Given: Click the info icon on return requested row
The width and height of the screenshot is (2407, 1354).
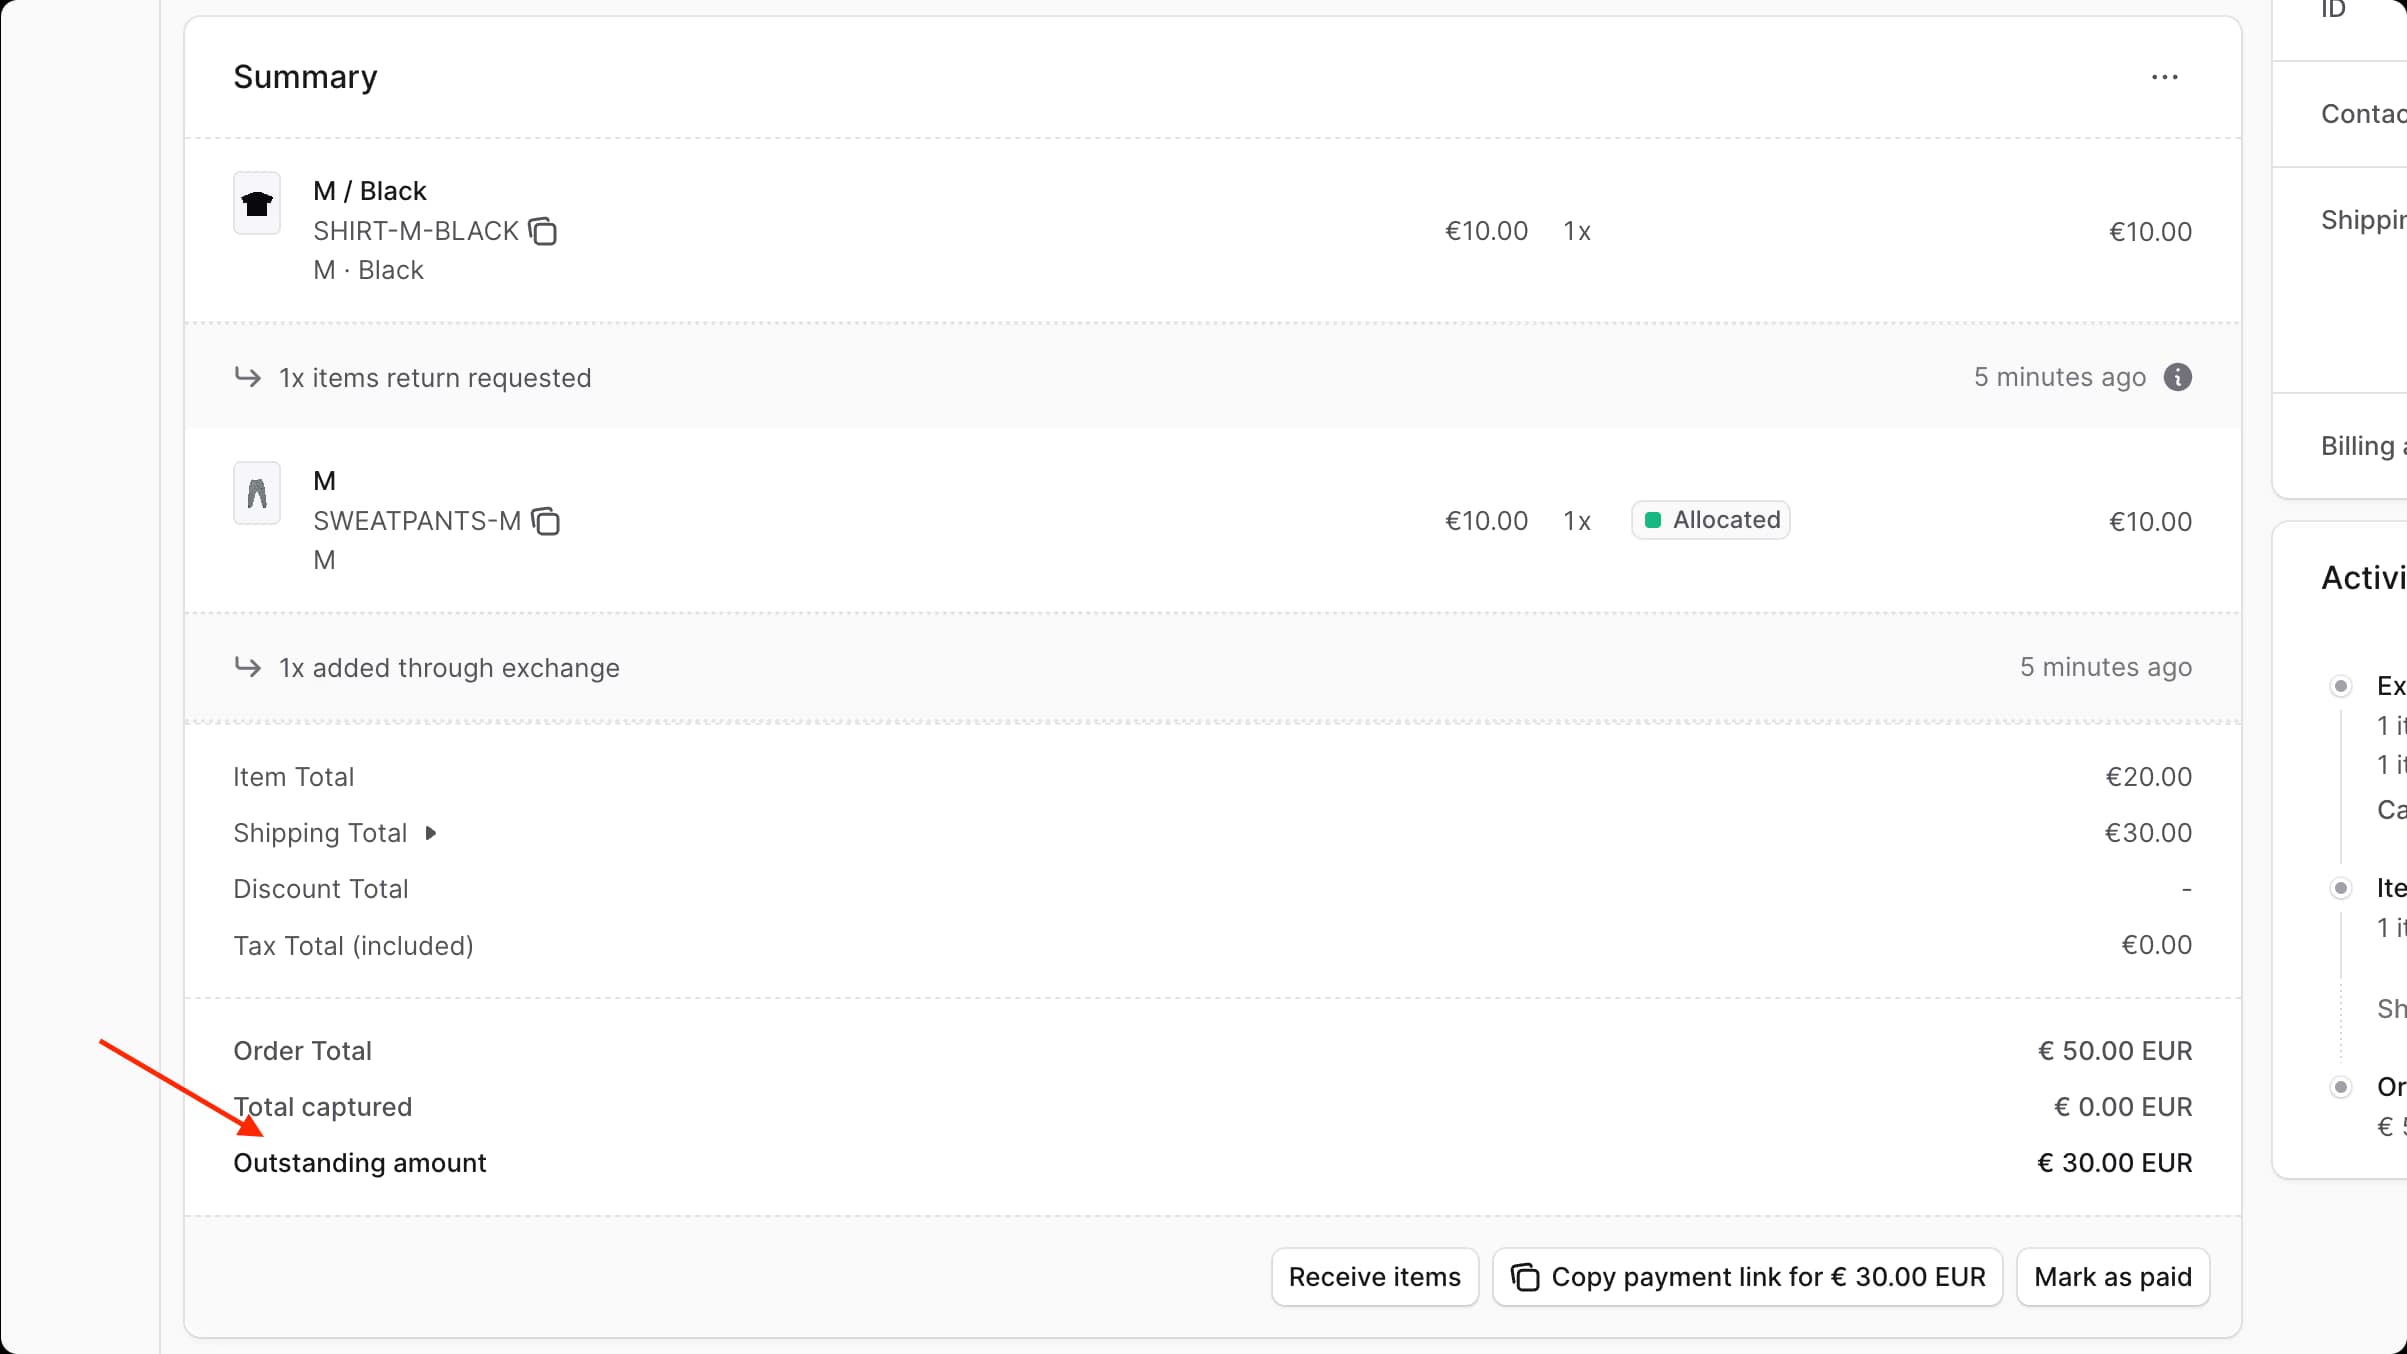Looking at the screenshot, I should coord(2180,377).
